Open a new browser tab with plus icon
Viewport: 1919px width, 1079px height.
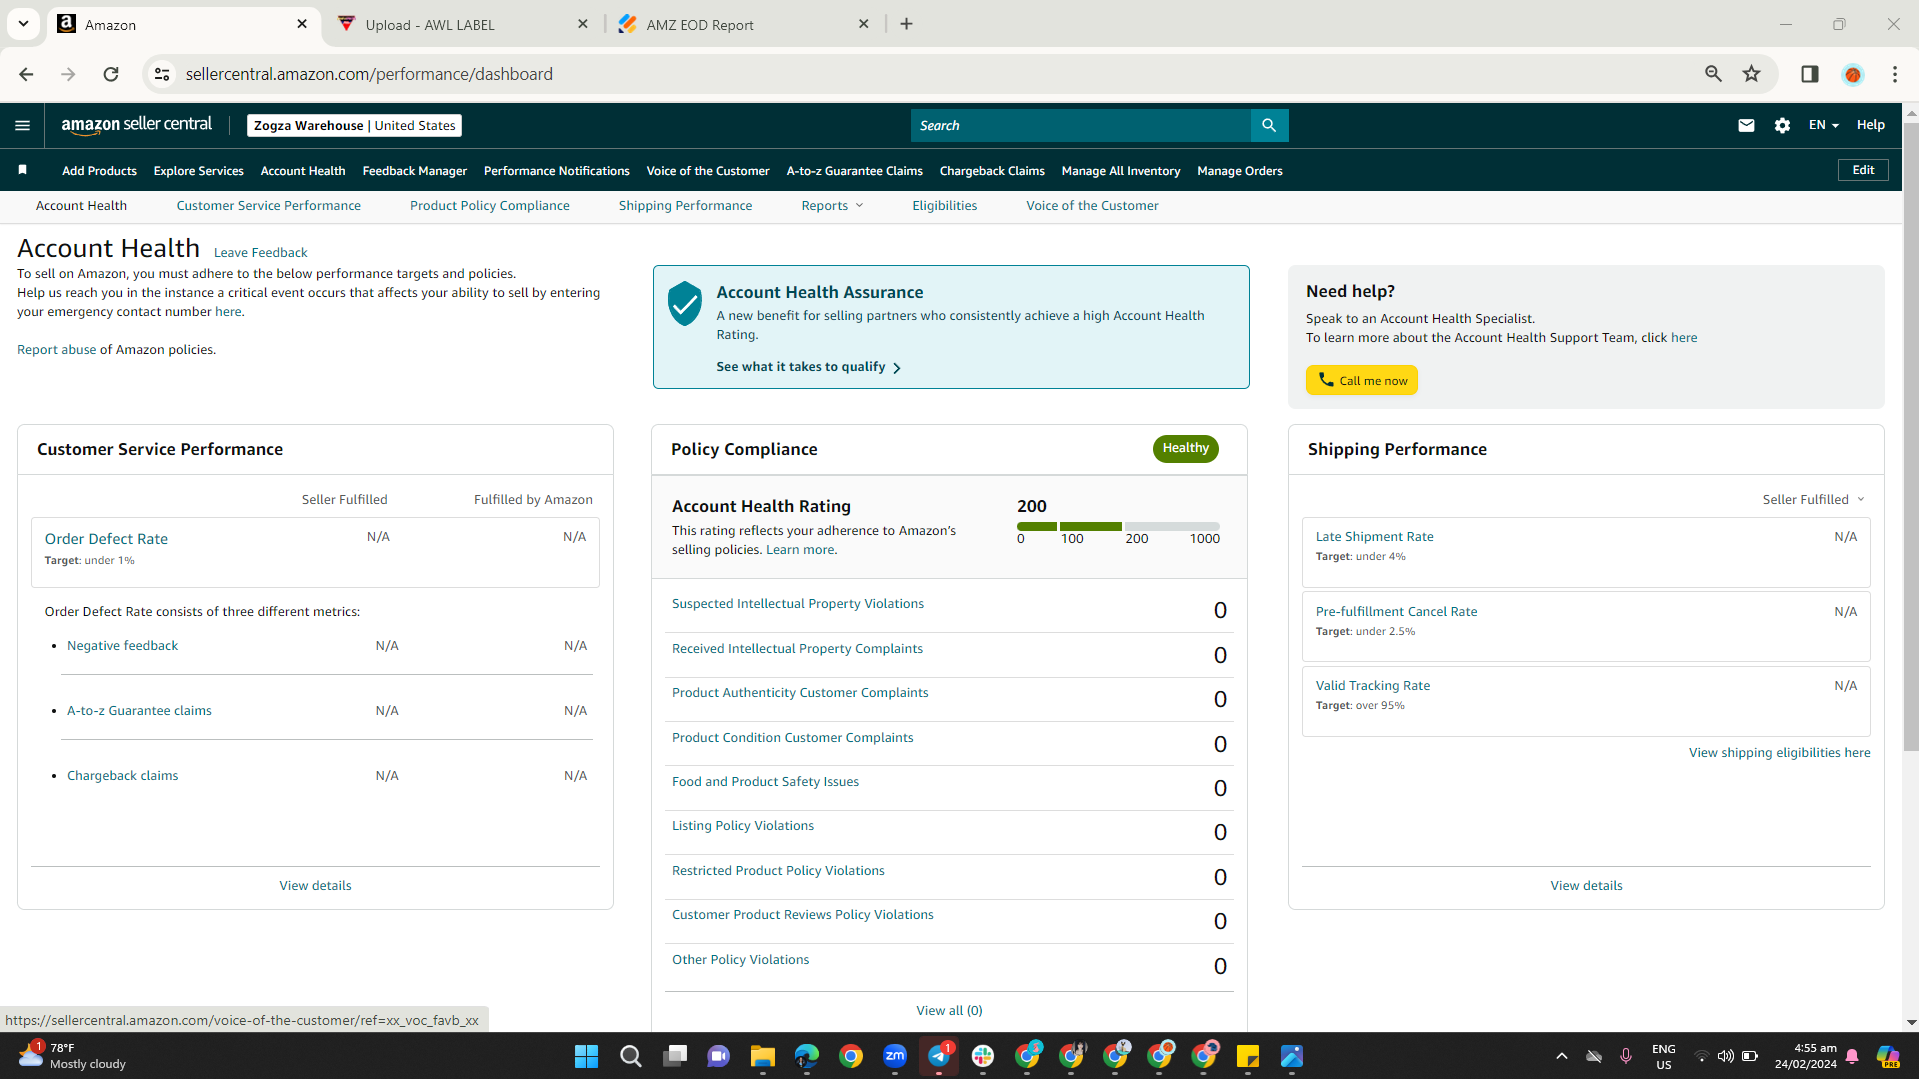coord(906,24)
